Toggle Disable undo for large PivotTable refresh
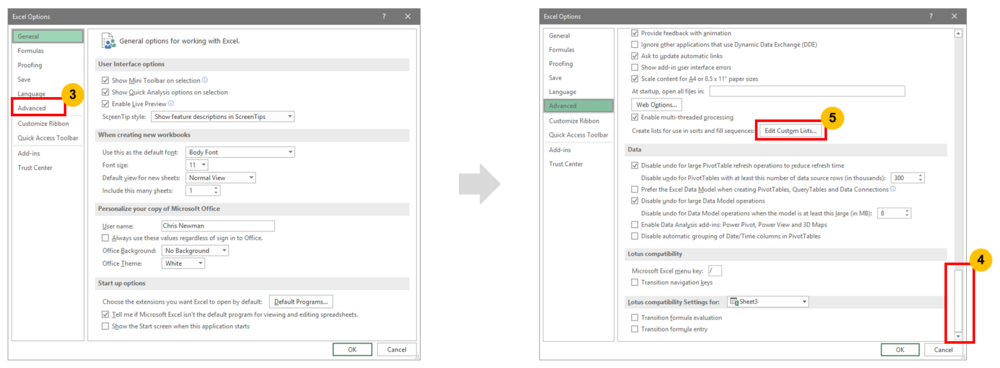The image size is (1000, 368). [635, 165]
